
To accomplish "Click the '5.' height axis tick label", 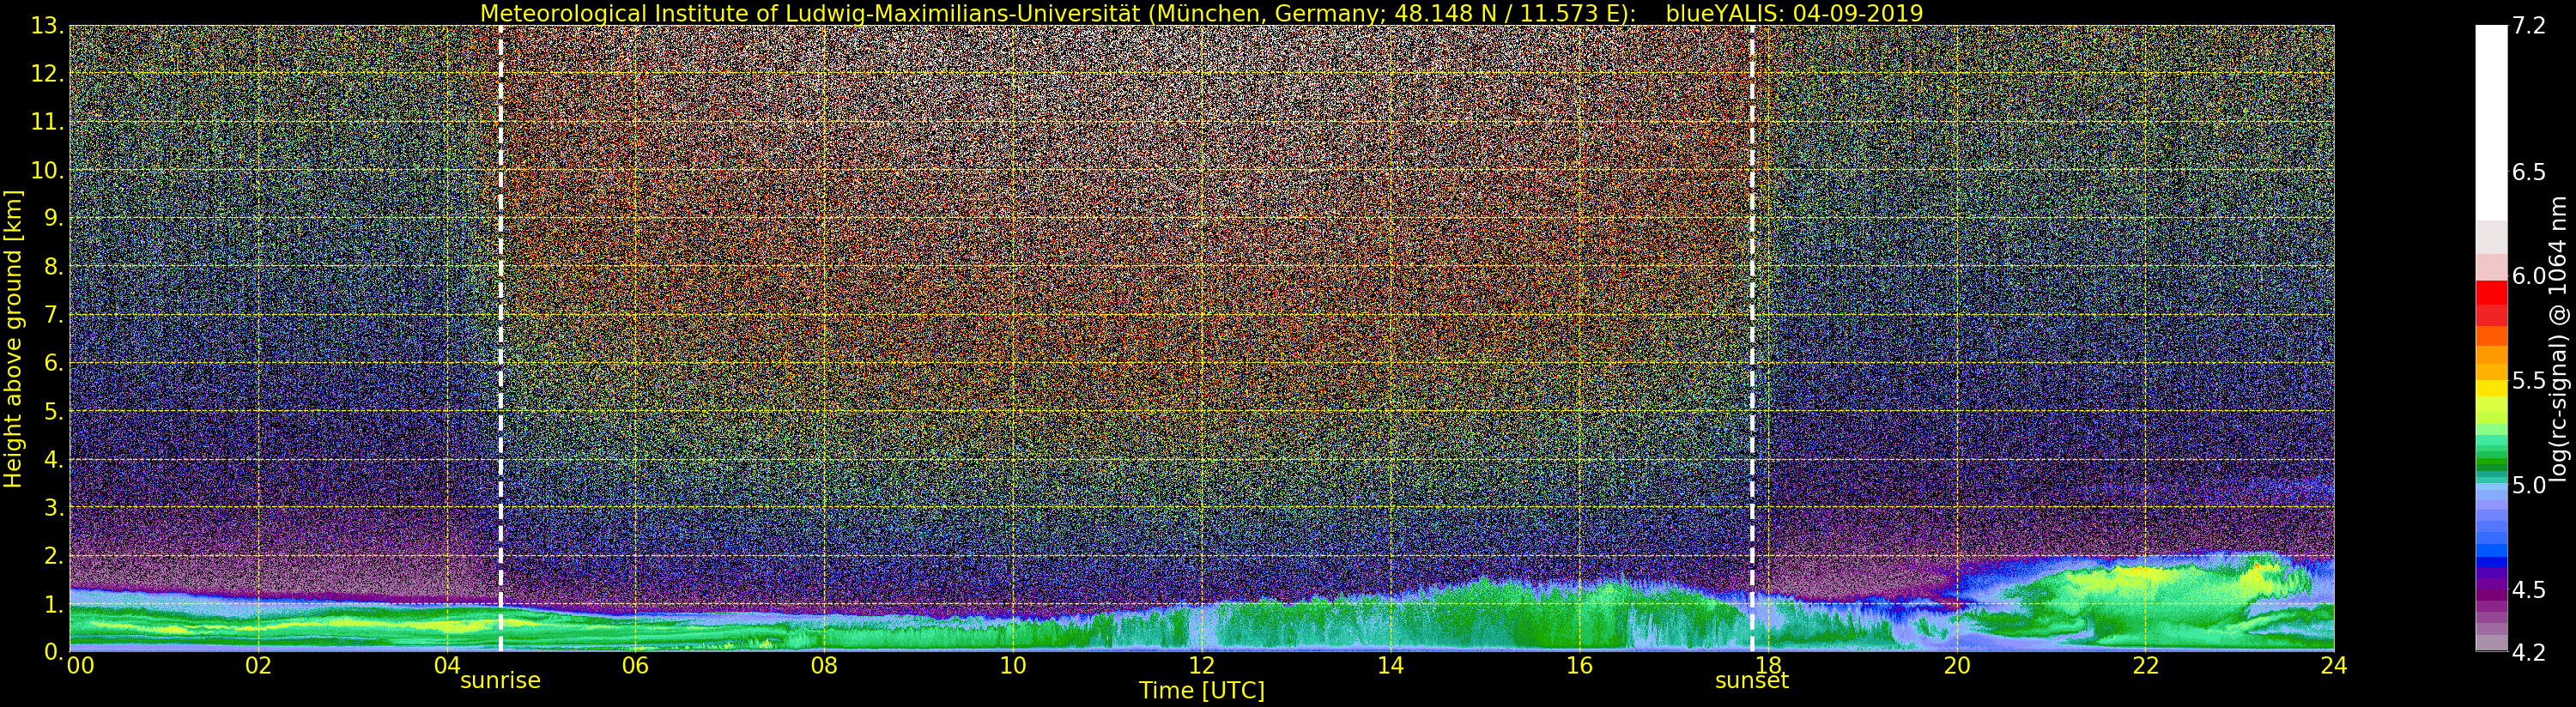I will pyautogui.click(x=54, y=411).
